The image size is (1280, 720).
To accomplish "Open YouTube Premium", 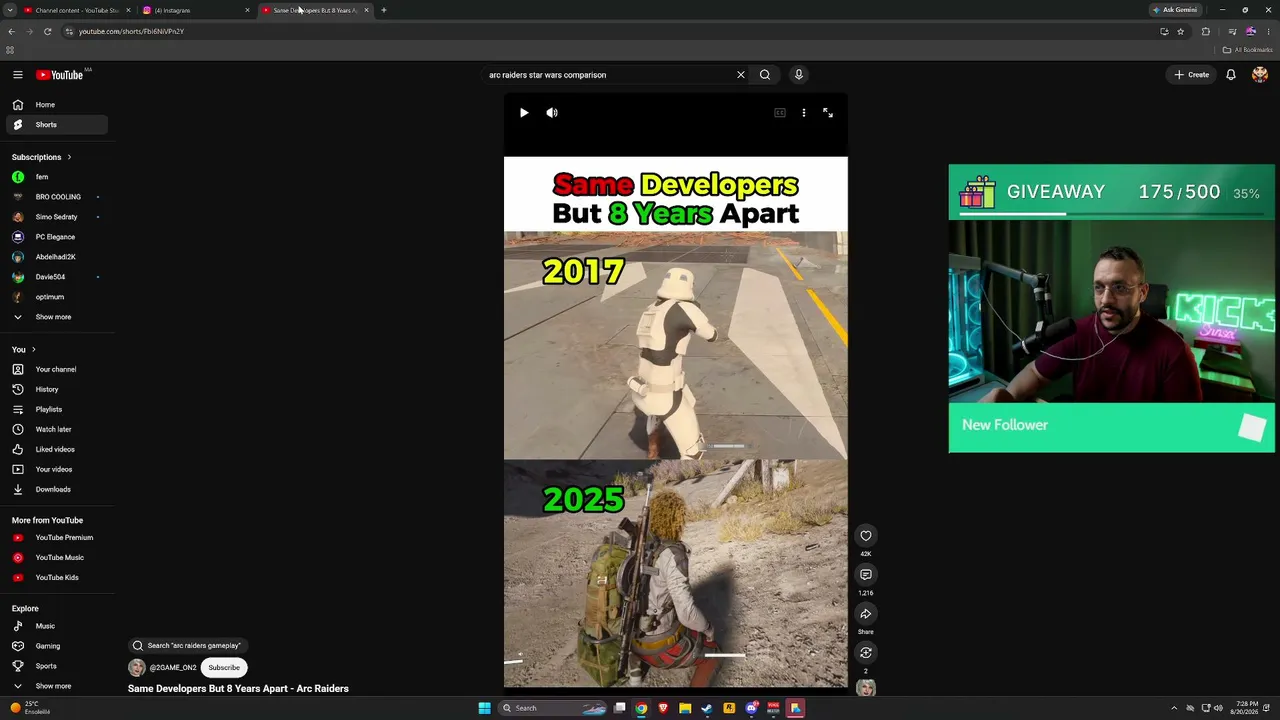I will click(x=57, y=538).
